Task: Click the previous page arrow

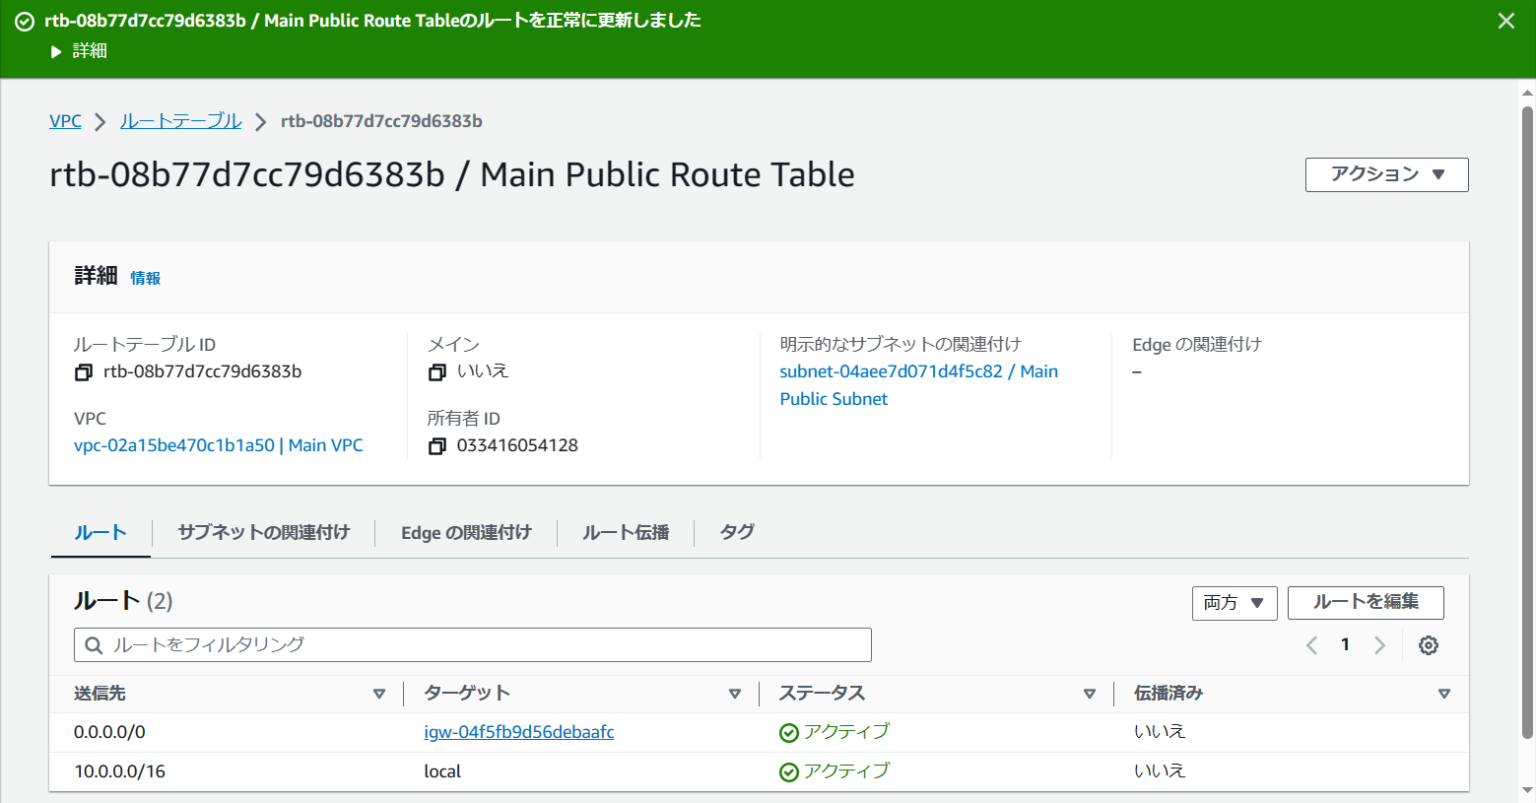Action: [1311, 645]
